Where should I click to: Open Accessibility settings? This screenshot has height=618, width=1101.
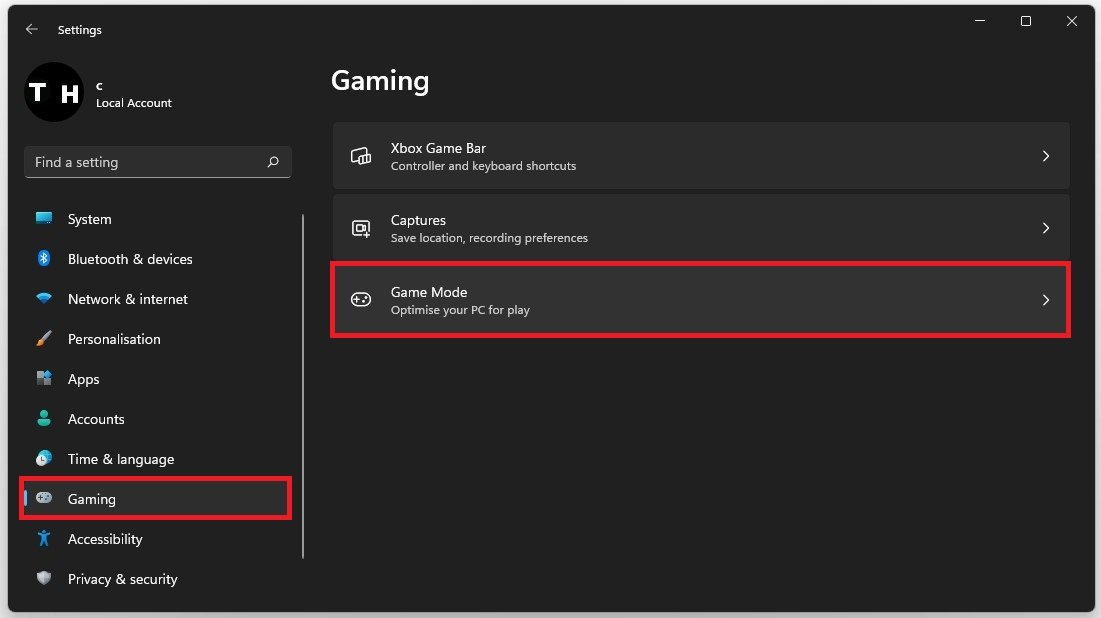tap(156, 539)
